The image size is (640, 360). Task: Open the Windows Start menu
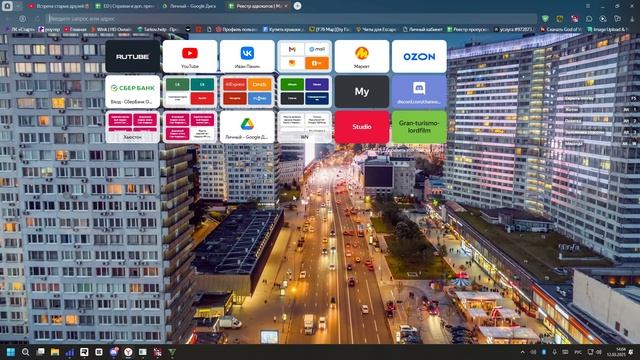[11, 352]
